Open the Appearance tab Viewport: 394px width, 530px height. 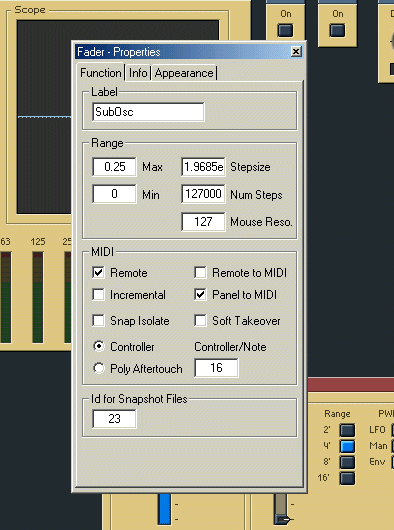pyautogui.click(x=184, y=73)
